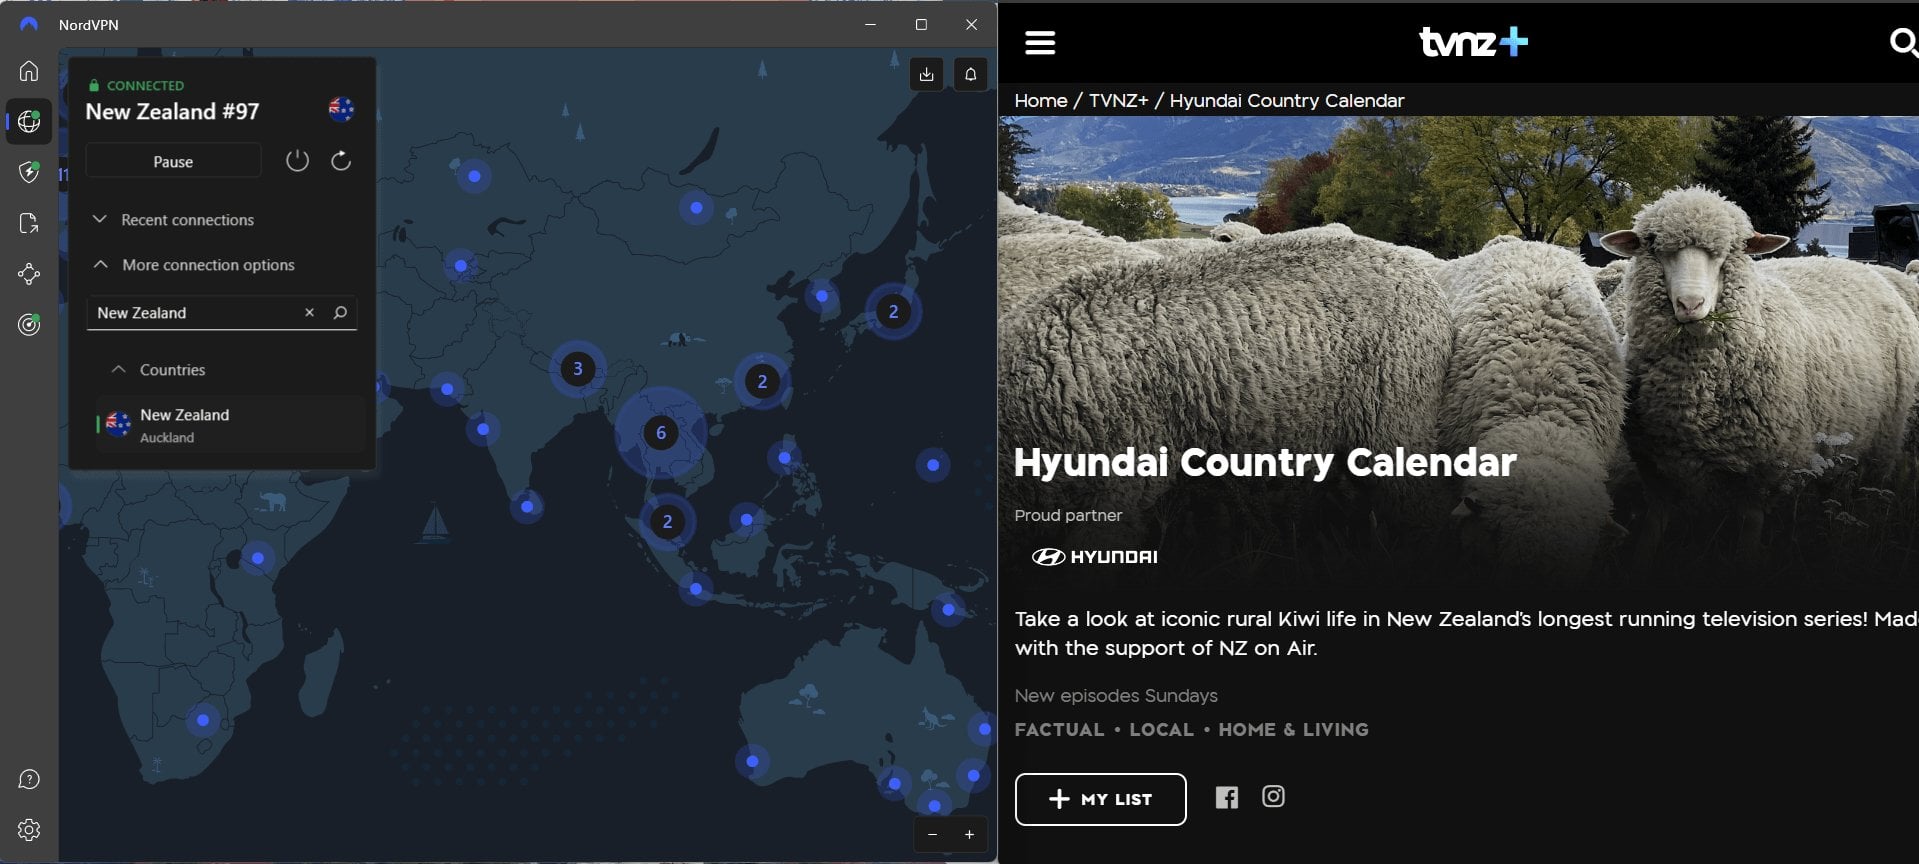Screen dimensions: 1919x864
Task: Click the Hyundai Country Calendar breadcrumb
Action: click(1286, 101)
